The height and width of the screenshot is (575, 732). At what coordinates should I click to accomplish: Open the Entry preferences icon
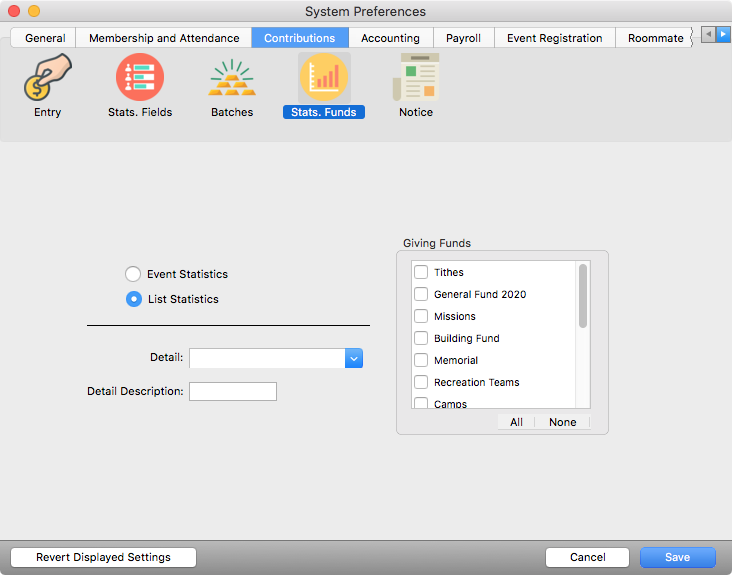point(47,78)
